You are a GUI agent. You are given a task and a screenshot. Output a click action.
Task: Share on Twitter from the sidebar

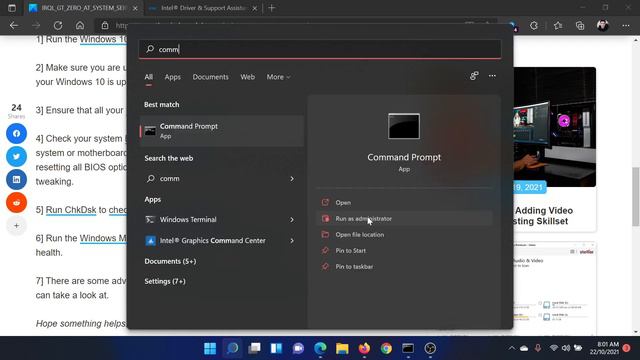coord(16,156)
